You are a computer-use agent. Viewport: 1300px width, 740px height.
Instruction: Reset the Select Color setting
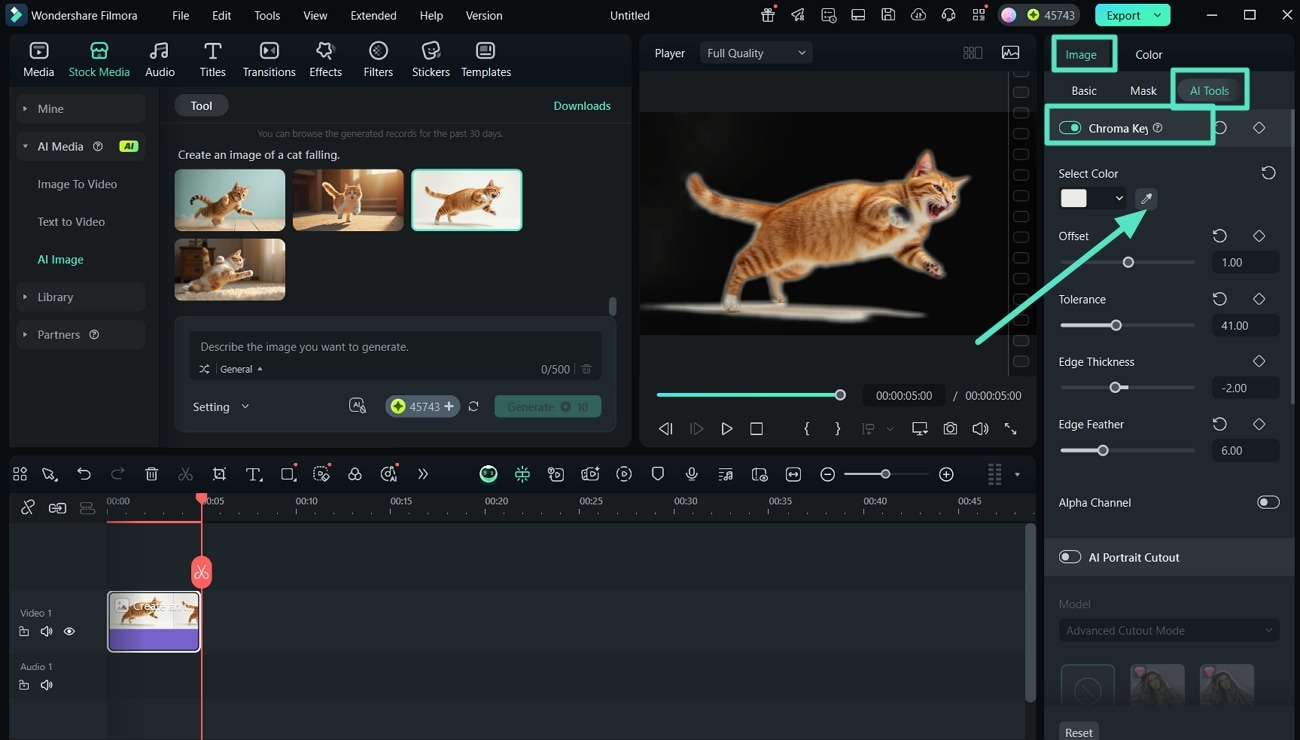(x=1268, y=173)
